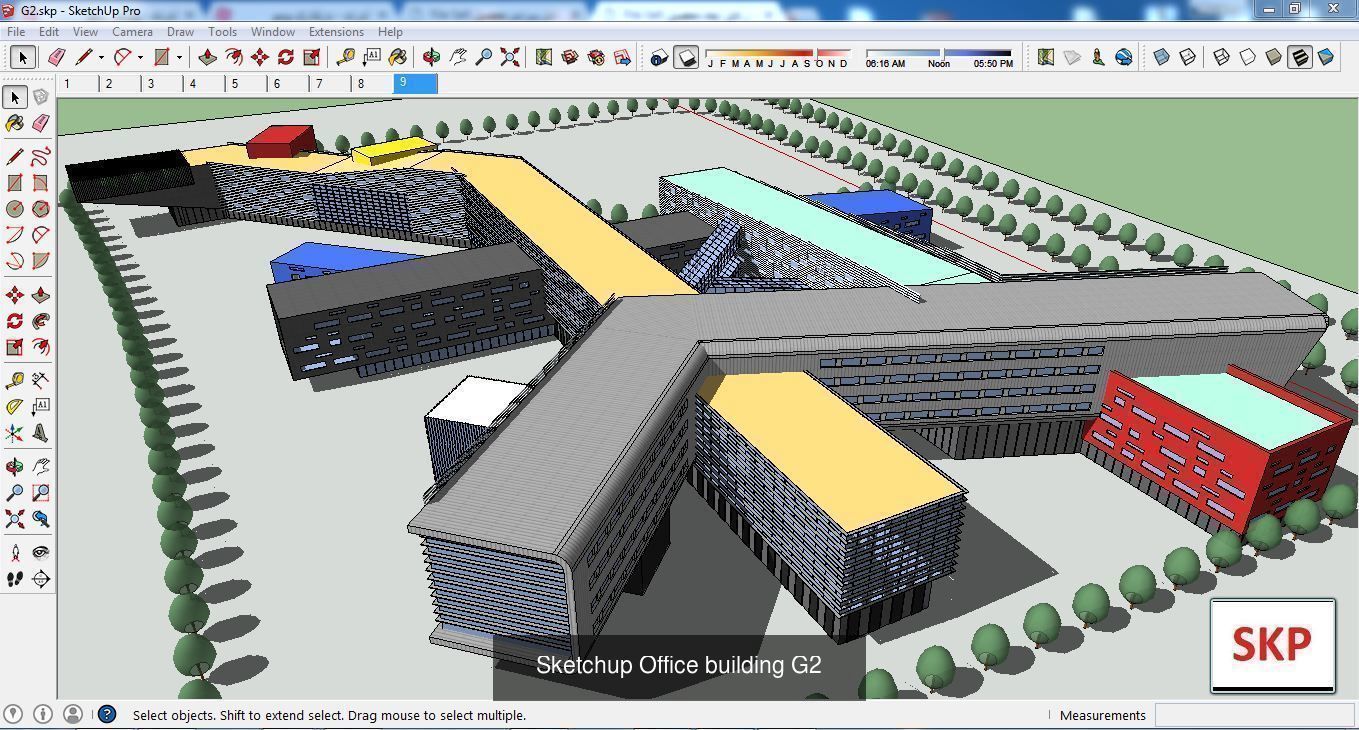The image size is (1359, 730).
Task: Select the Walk footprints tool
Action: click(x=15, y=579)
